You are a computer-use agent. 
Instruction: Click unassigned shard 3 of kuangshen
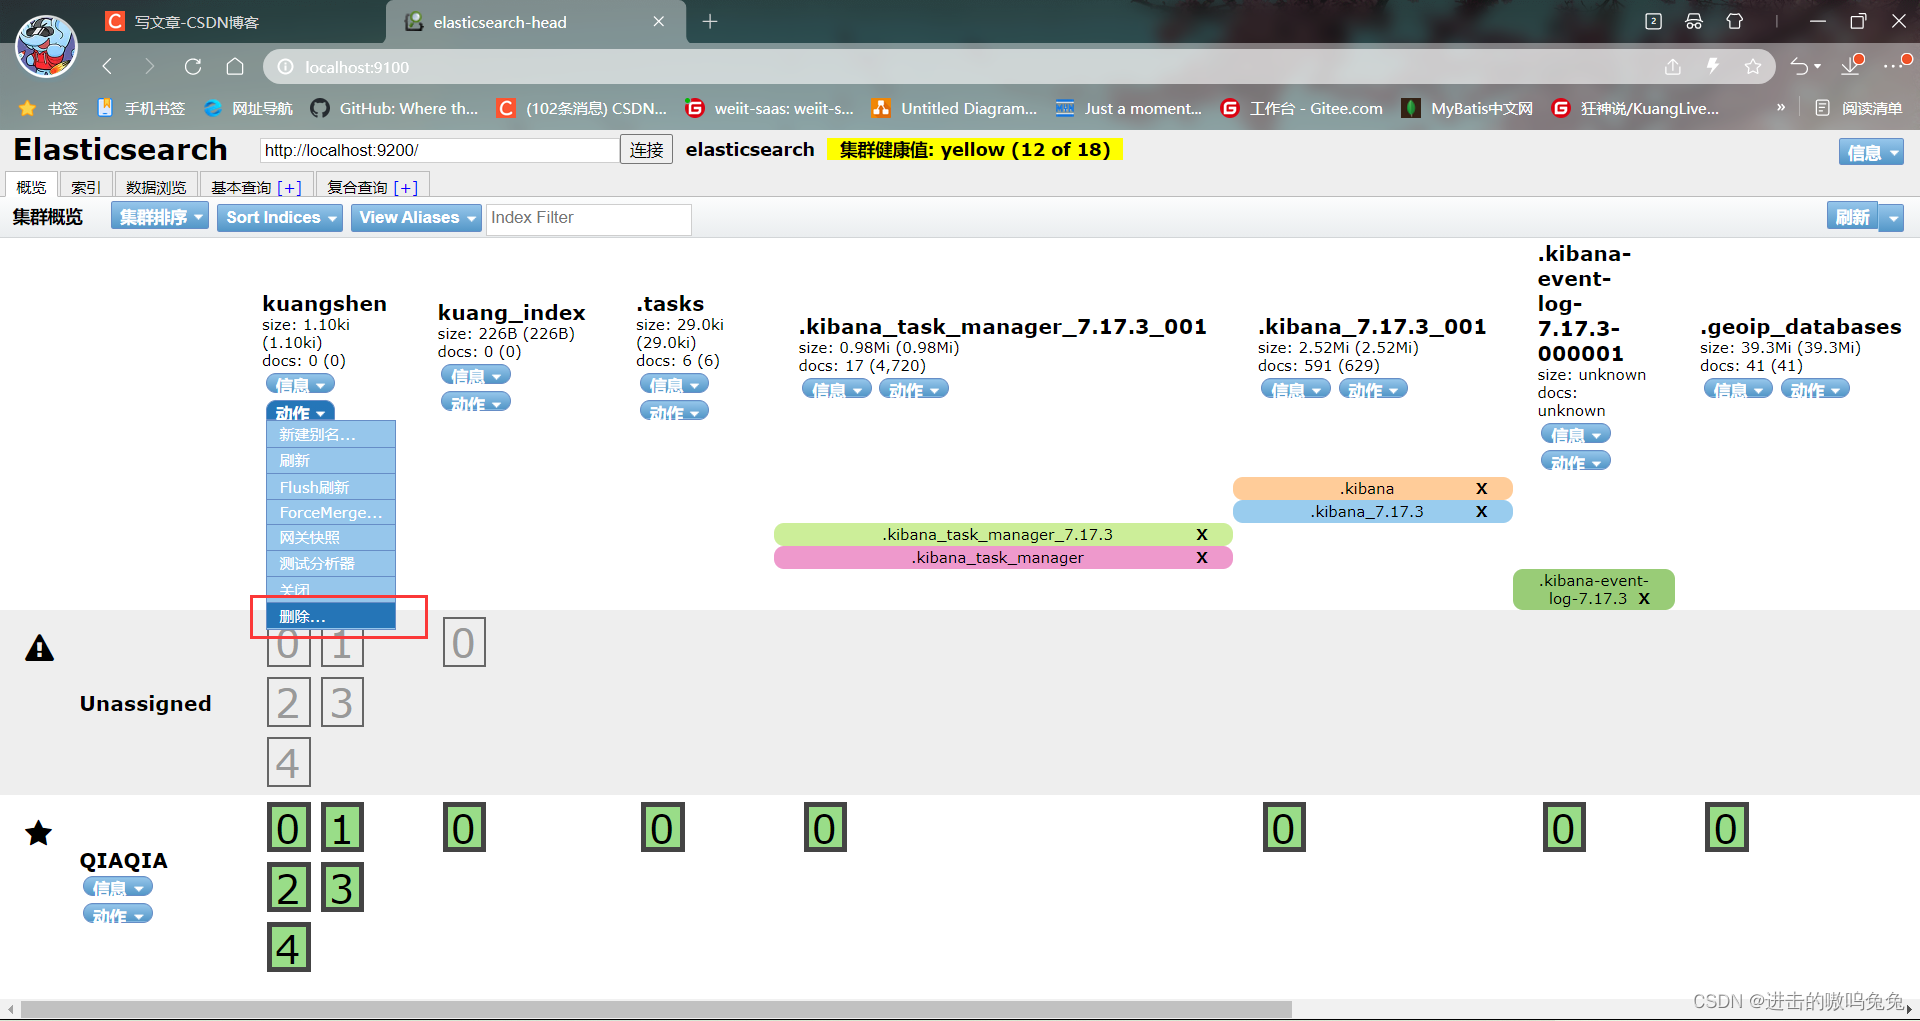342,702
